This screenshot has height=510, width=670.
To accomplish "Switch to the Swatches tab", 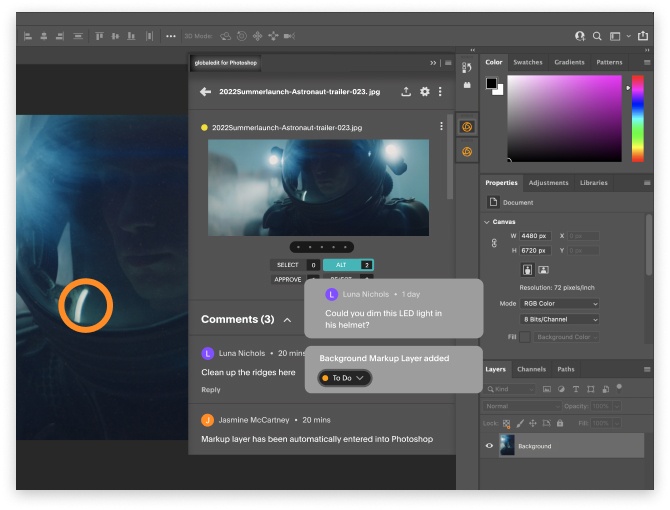I will coord(528,62).
